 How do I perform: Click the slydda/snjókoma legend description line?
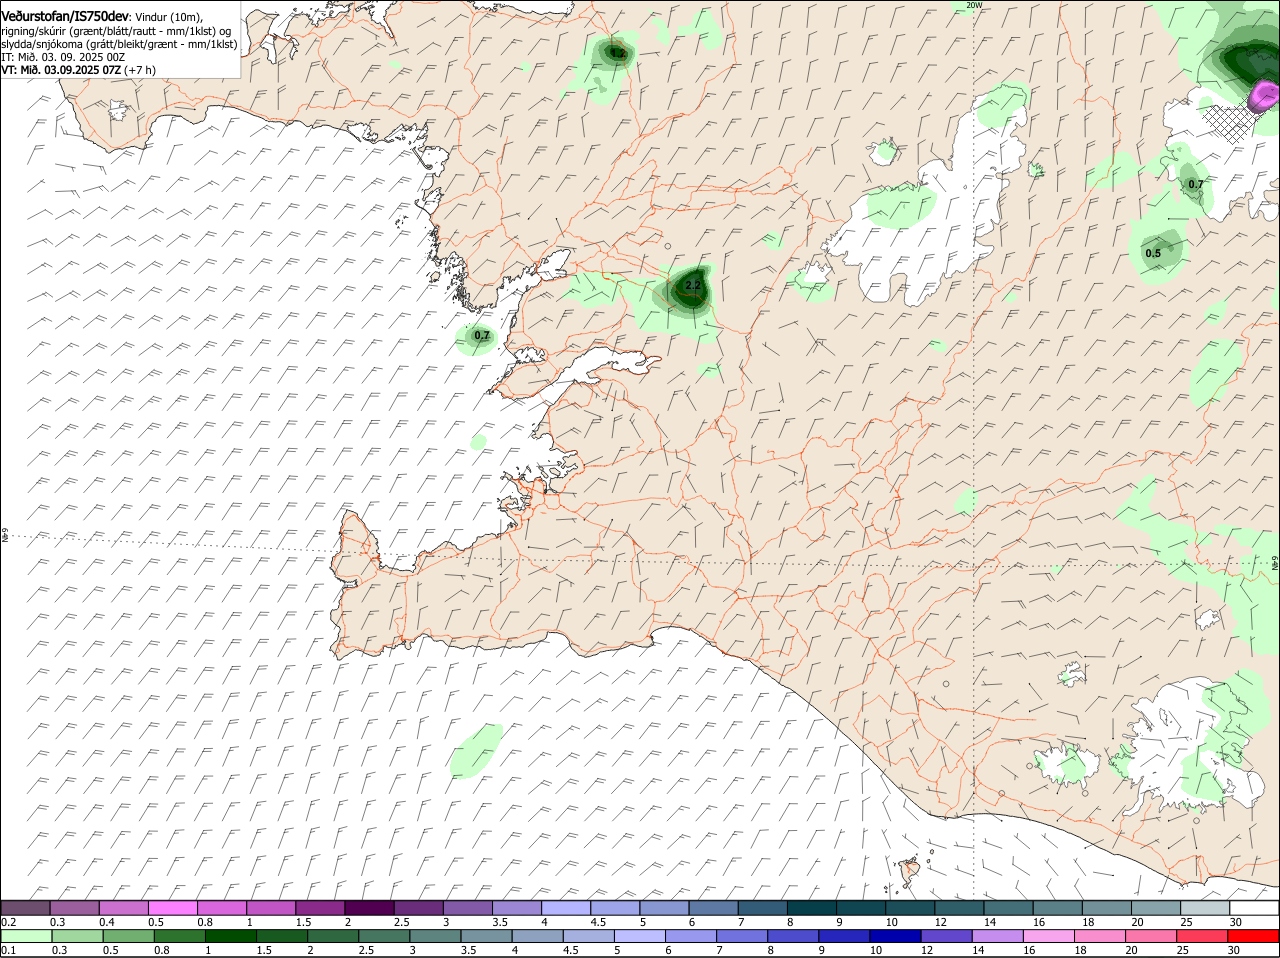click(119, 44)
